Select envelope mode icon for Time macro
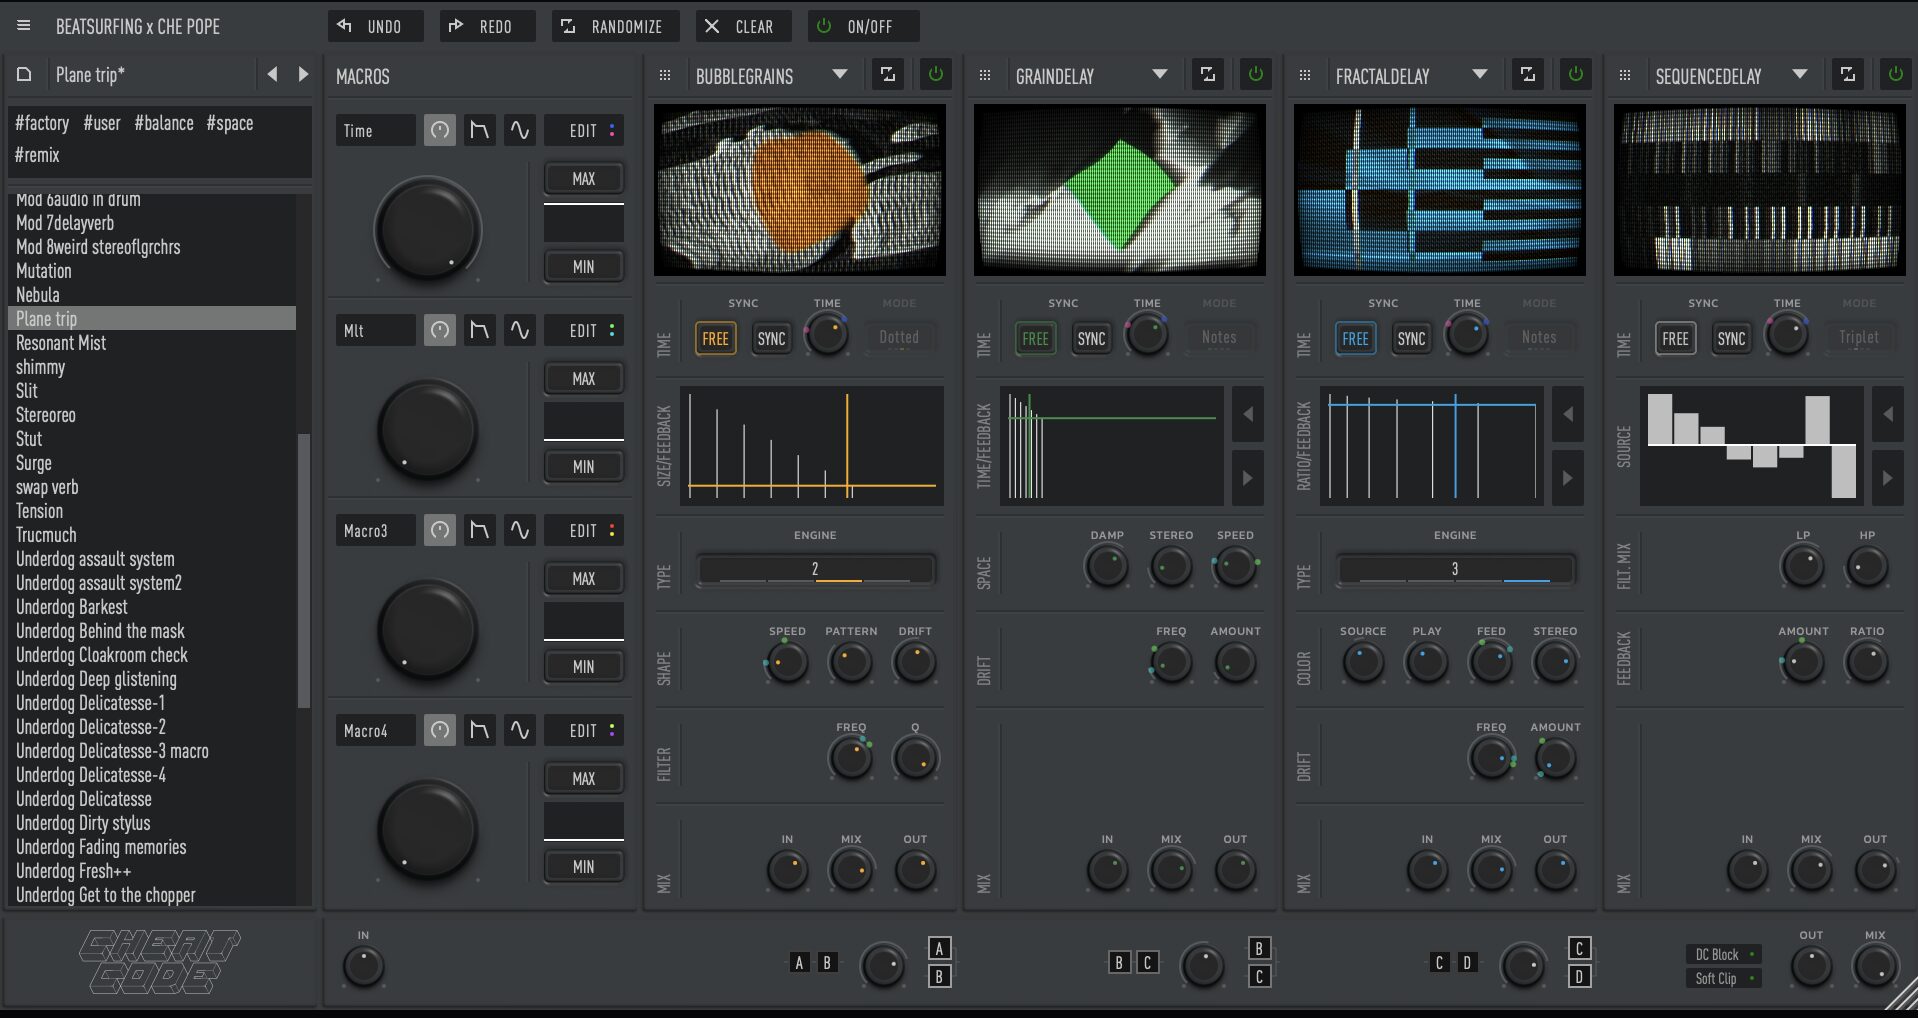Screen dimensions: 1918x1018 480,130
